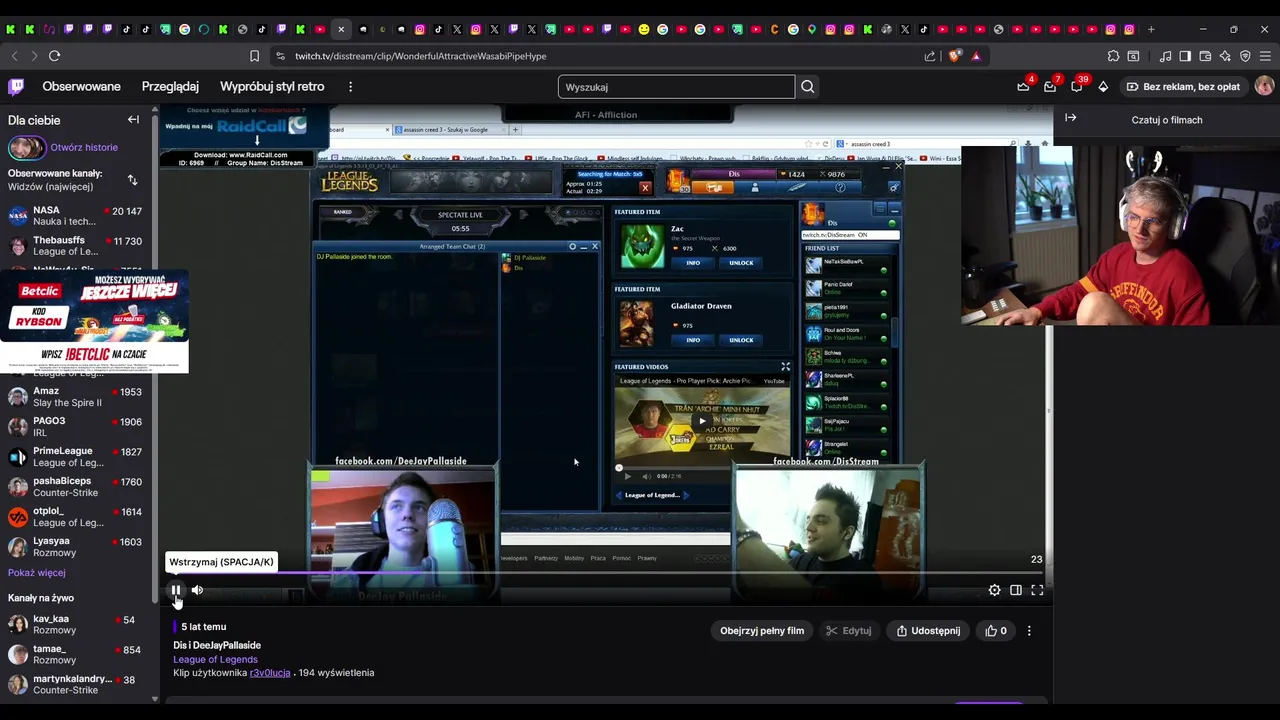Screen dimensions: 1280x720
Task: Change followed channels sort order
Action: 132,180
